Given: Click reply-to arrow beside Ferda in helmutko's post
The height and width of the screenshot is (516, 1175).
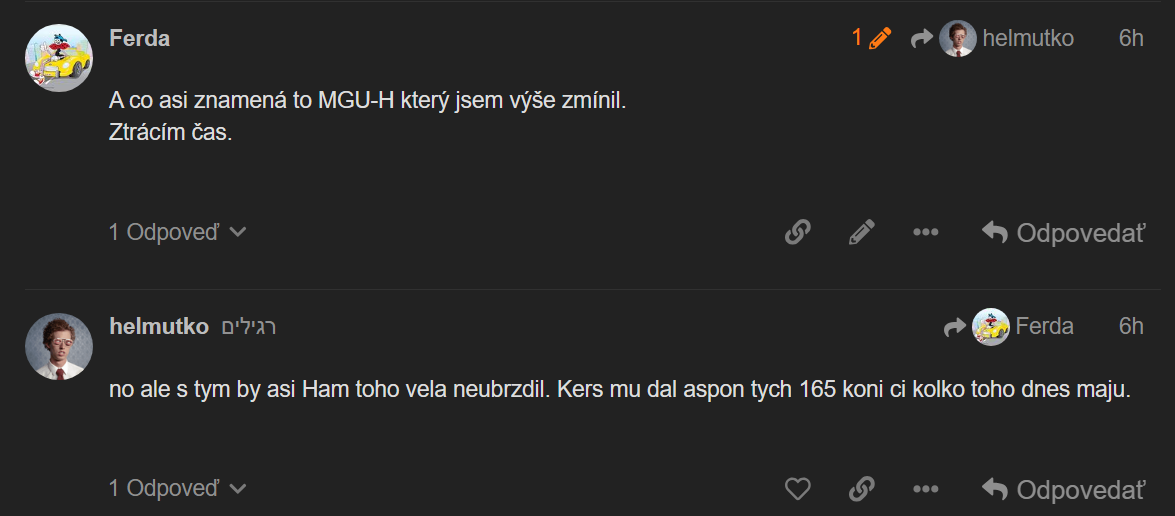Looking at the screenshot, I should click(954, 327).
